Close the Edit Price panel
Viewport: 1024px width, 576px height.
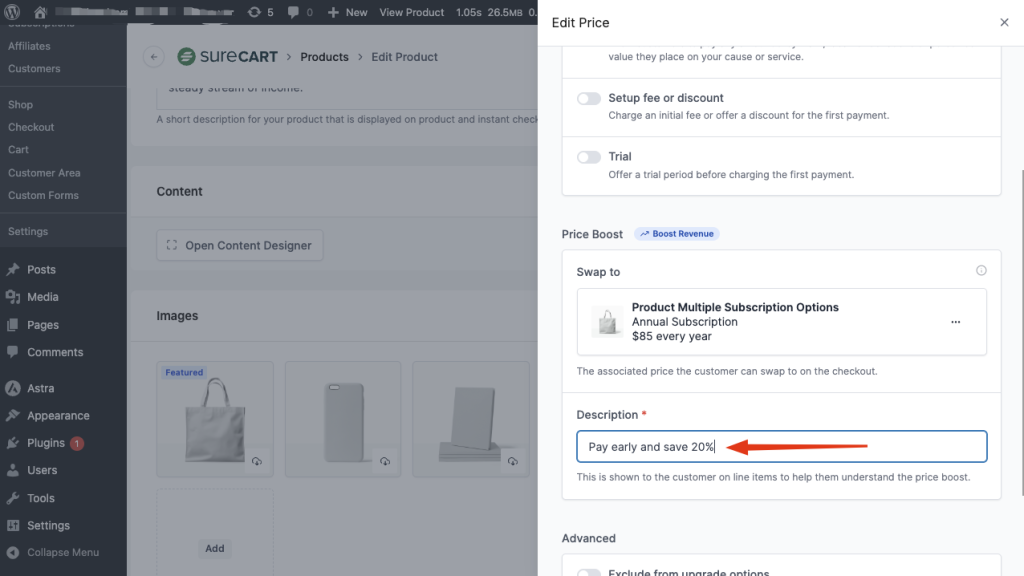(1004, 22)
